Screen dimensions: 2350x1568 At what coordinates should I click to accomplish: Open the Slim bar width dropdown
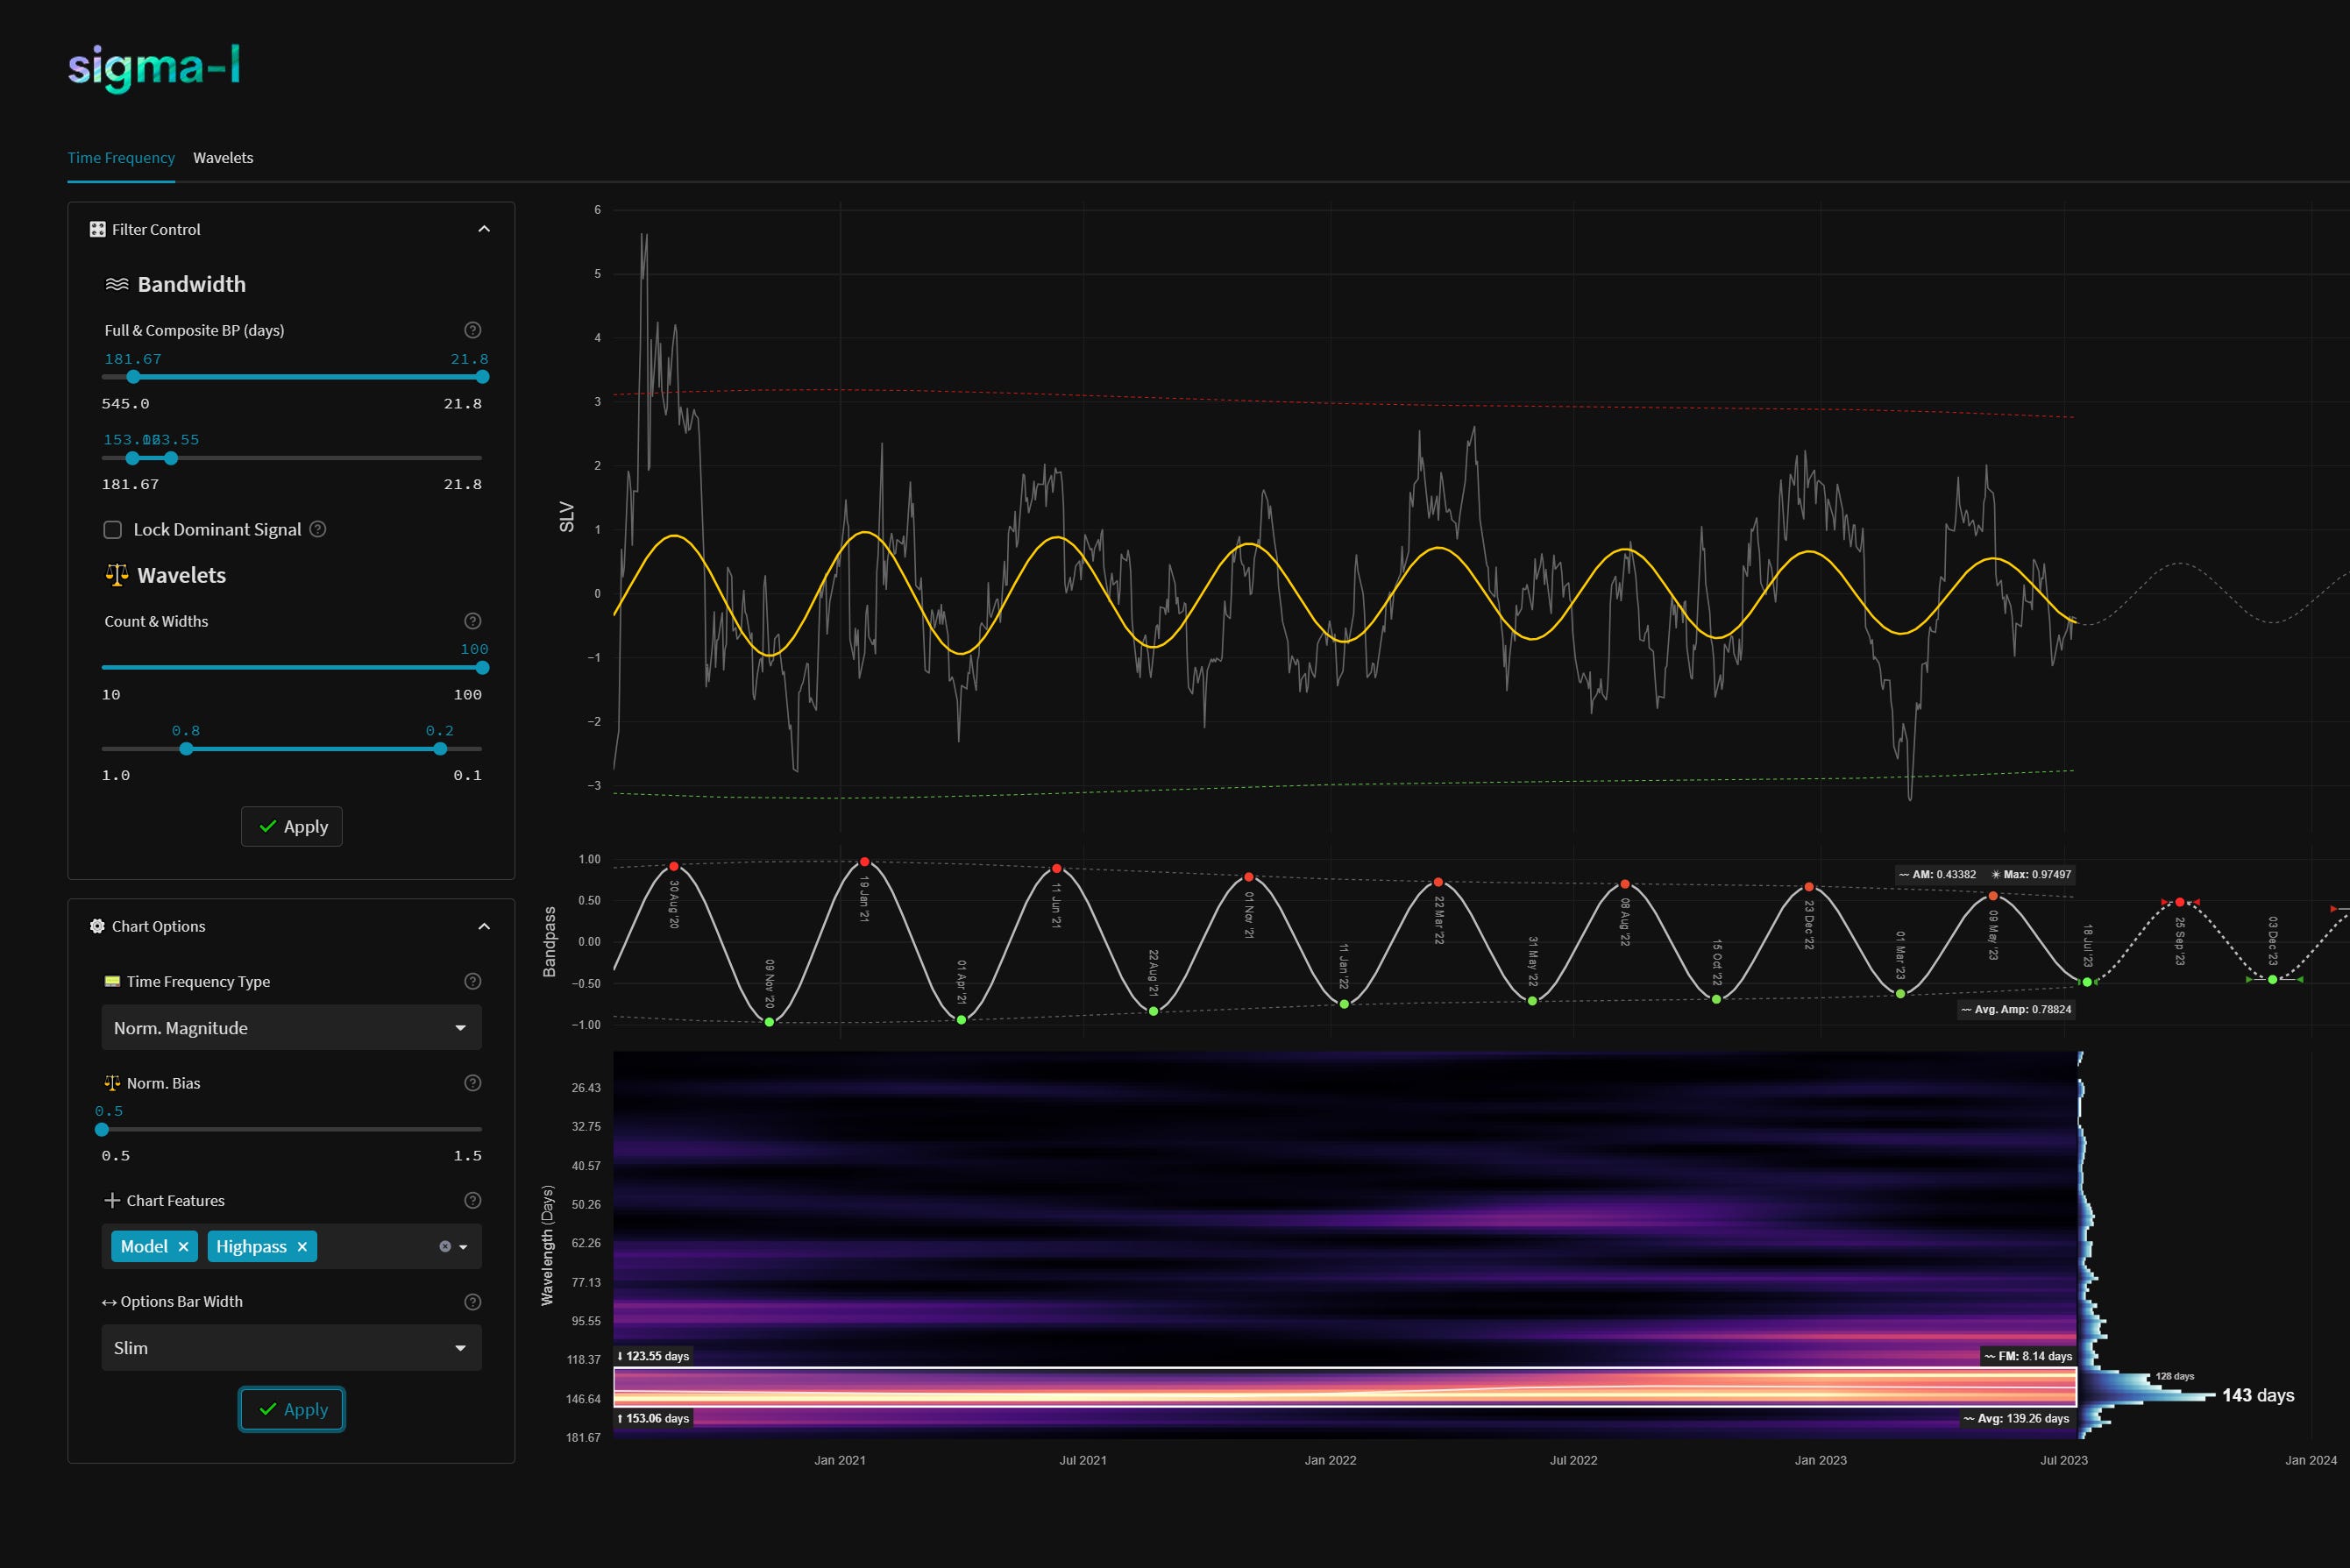point(291,1348)
